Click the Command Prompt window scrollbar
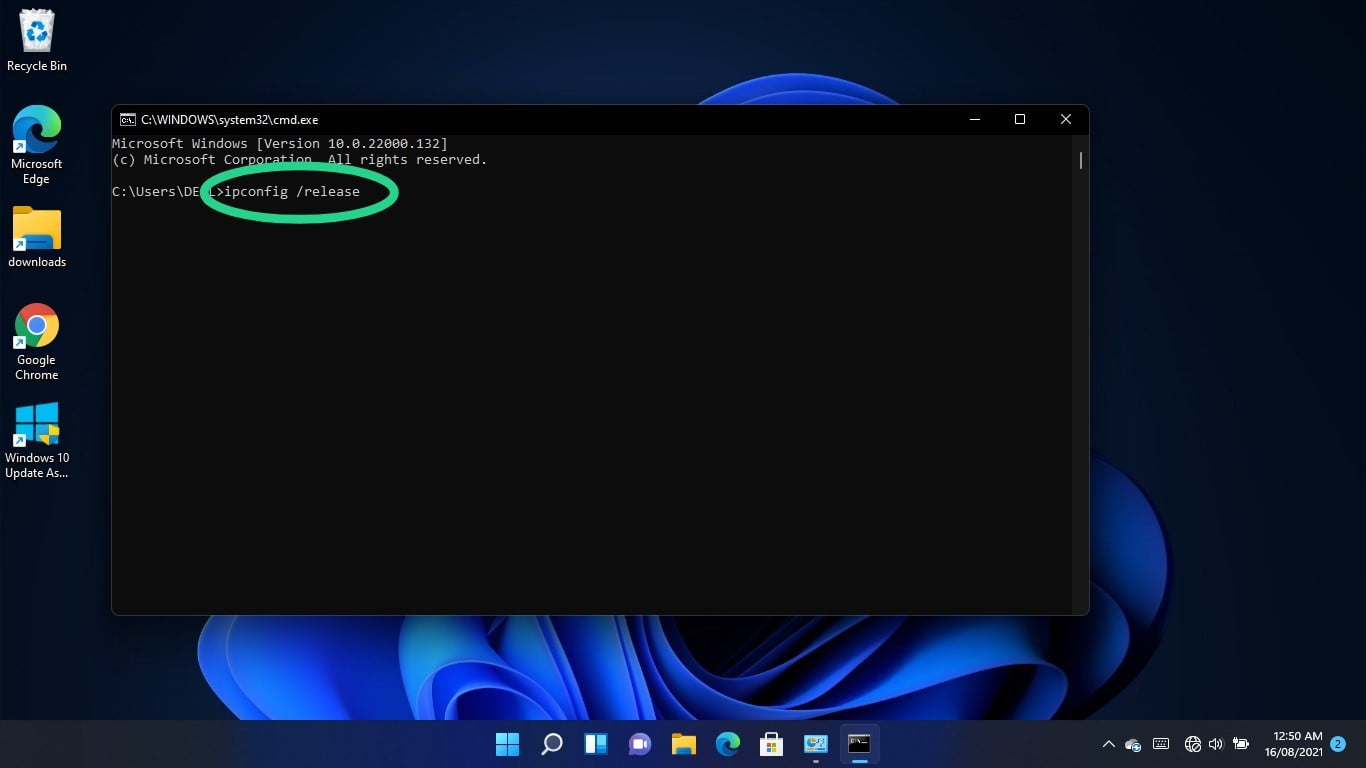Screen dimensions: 1366x768 click(1080, 160)
